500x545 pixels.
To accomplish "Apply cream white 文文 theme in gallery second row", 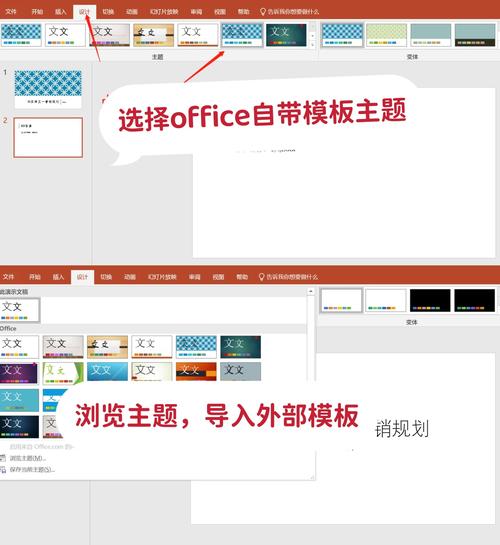I will [152, 372].
